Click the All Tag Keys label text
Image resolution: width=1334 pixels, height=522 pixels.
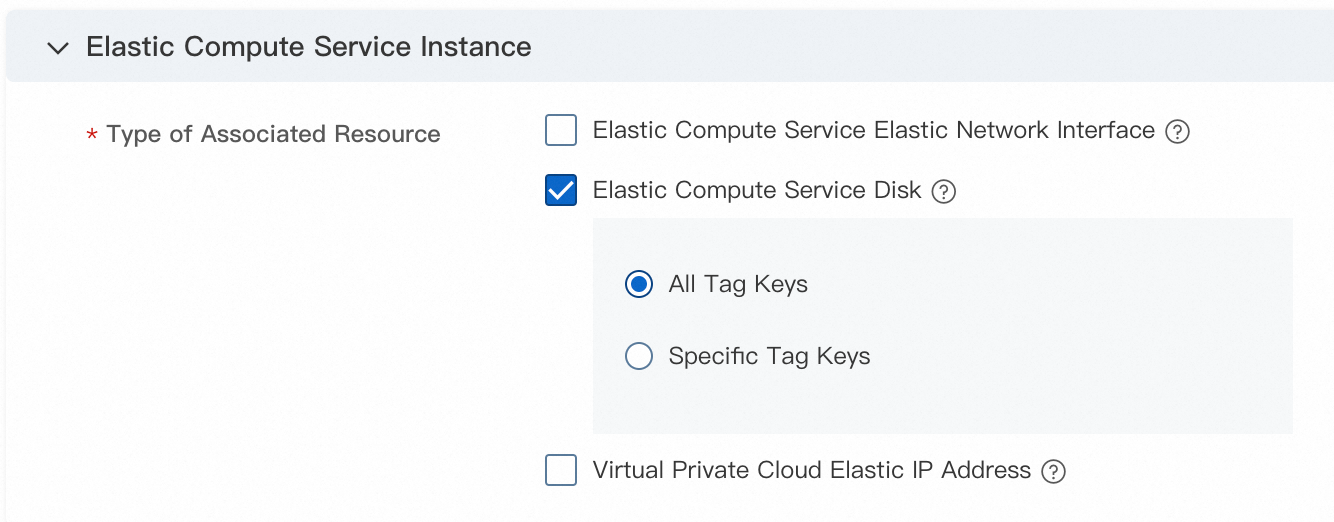pos(738,285)
